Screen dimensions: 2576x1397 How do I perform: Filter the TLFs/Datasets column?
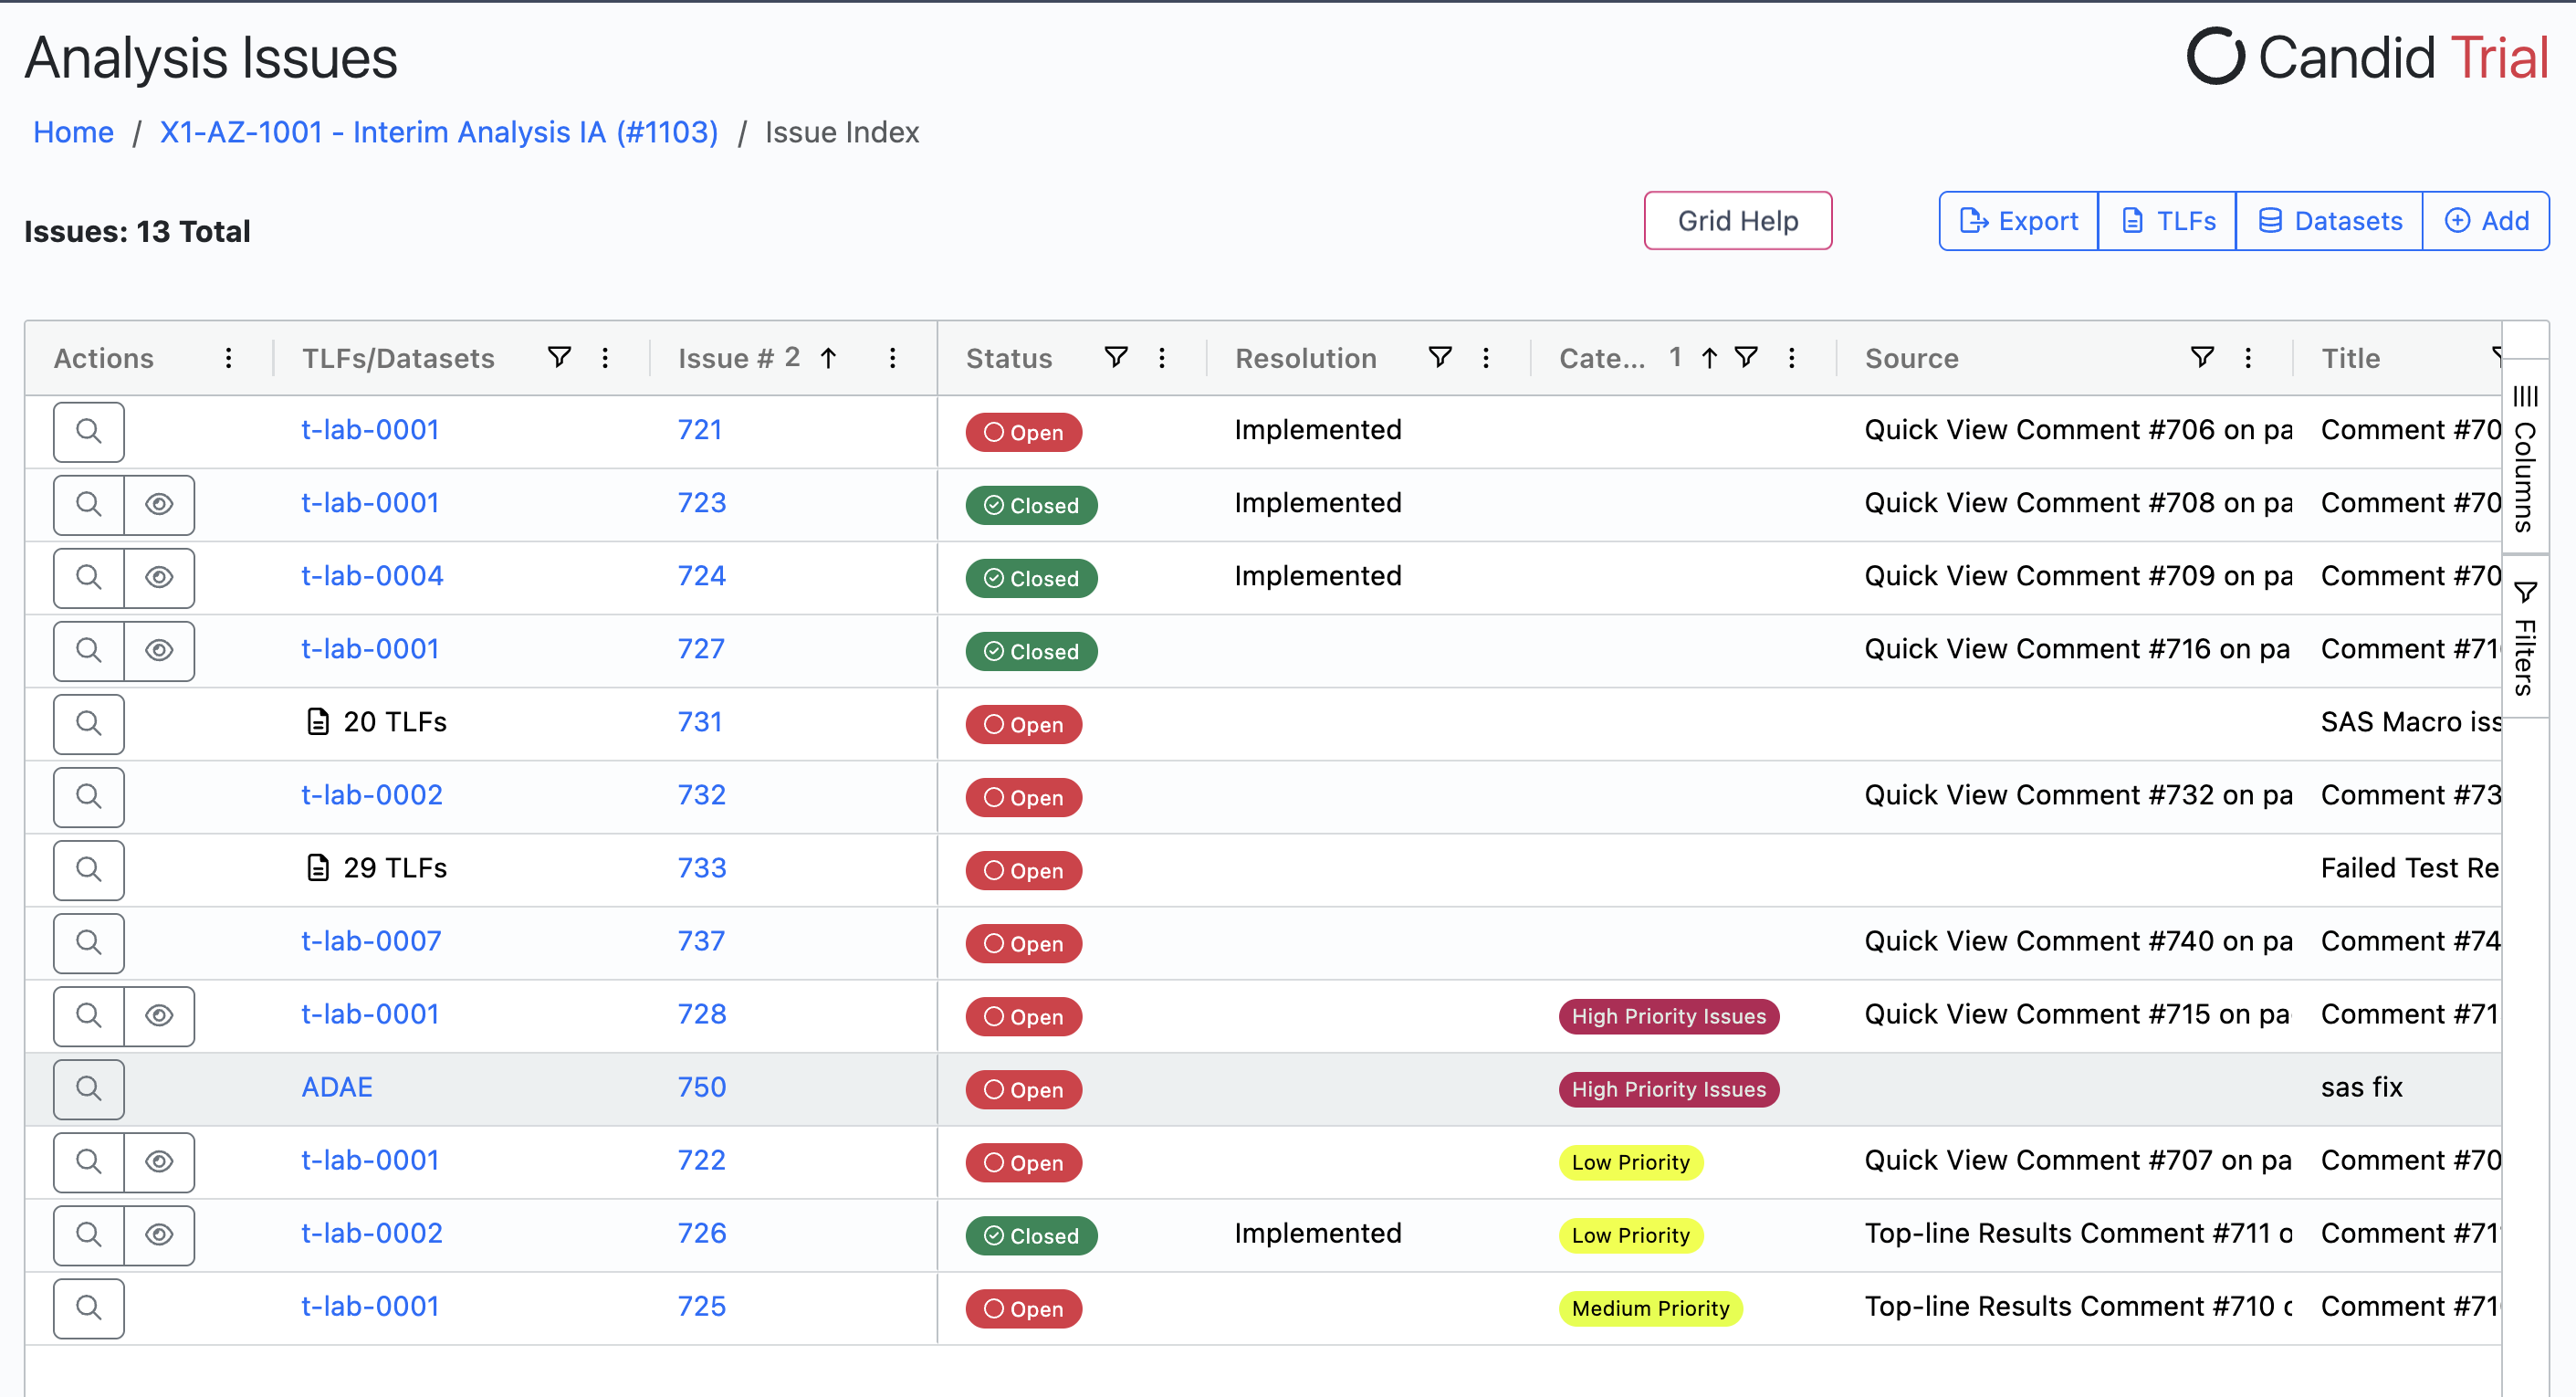(x=559, y=357)
